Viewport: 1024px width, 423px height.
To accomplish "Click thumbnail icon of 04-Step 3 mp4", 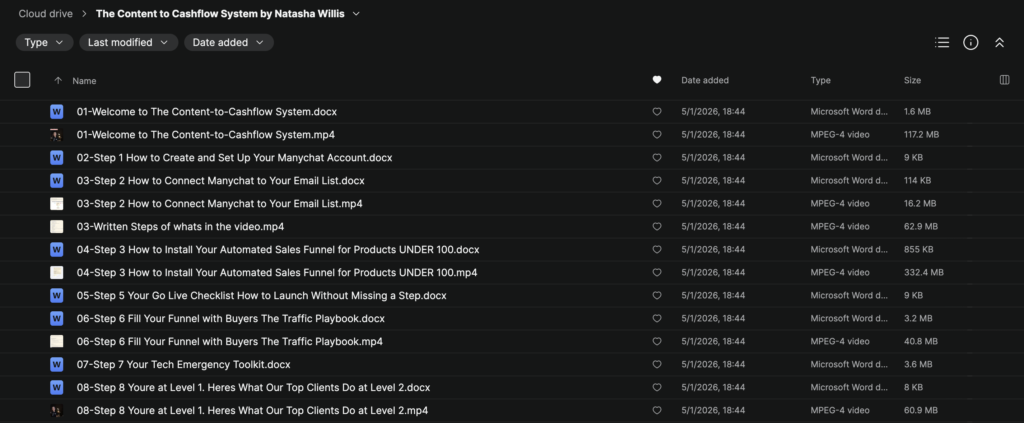I will 57,272.
